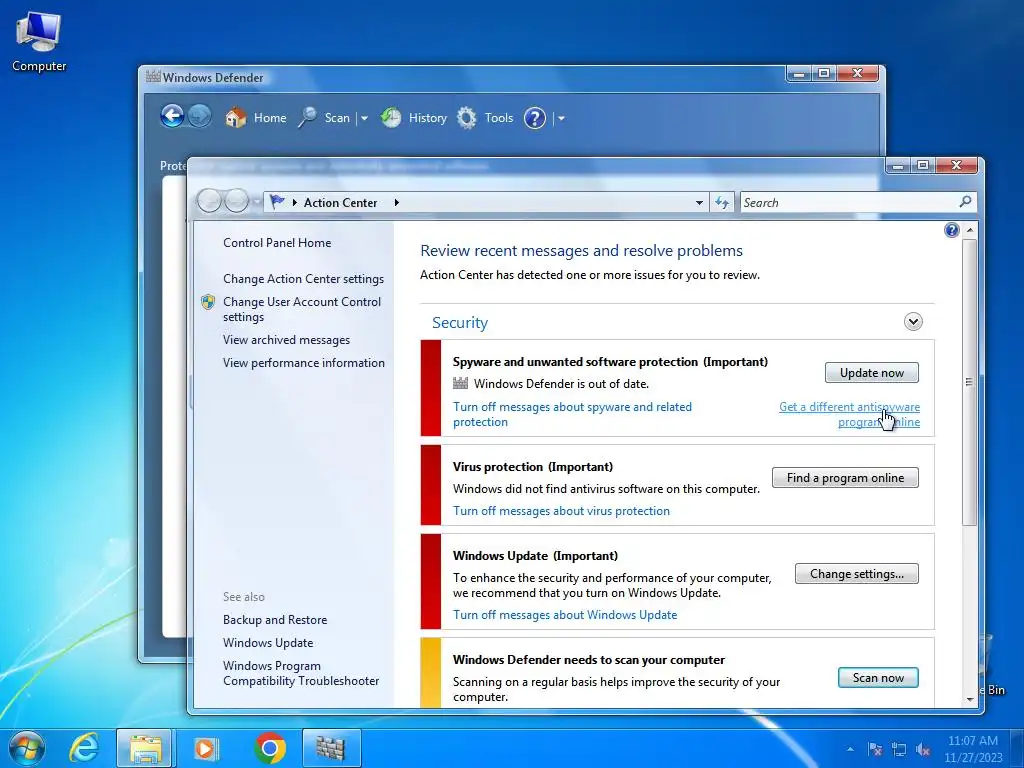Click scroll up arrow in Action Center
Screen dimensions: 1024x768
(x=970, y=230)
